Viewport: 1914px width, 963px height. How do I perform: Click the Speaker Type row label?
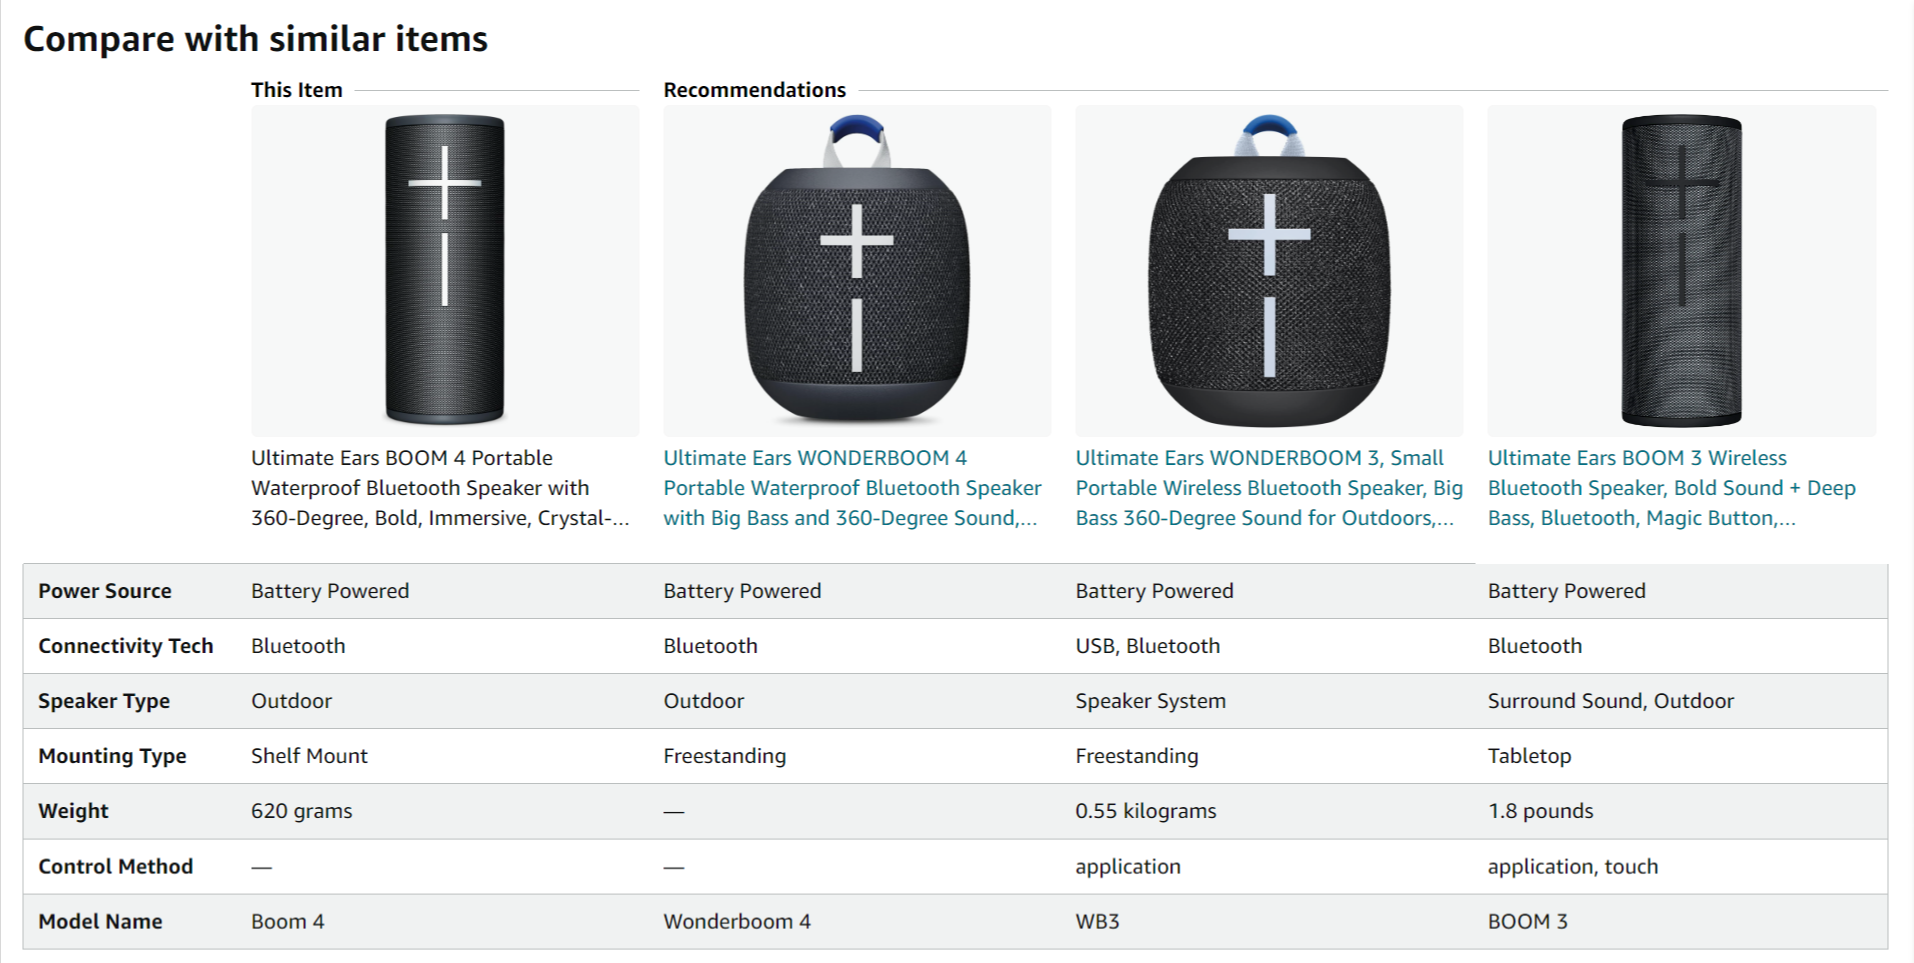[104, 701]
